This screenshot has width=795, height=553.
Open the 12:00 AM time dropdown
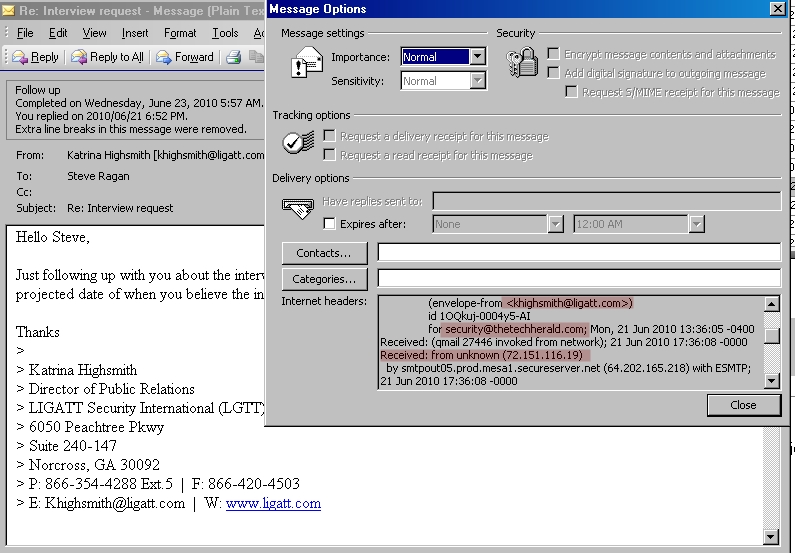point(696,224)
